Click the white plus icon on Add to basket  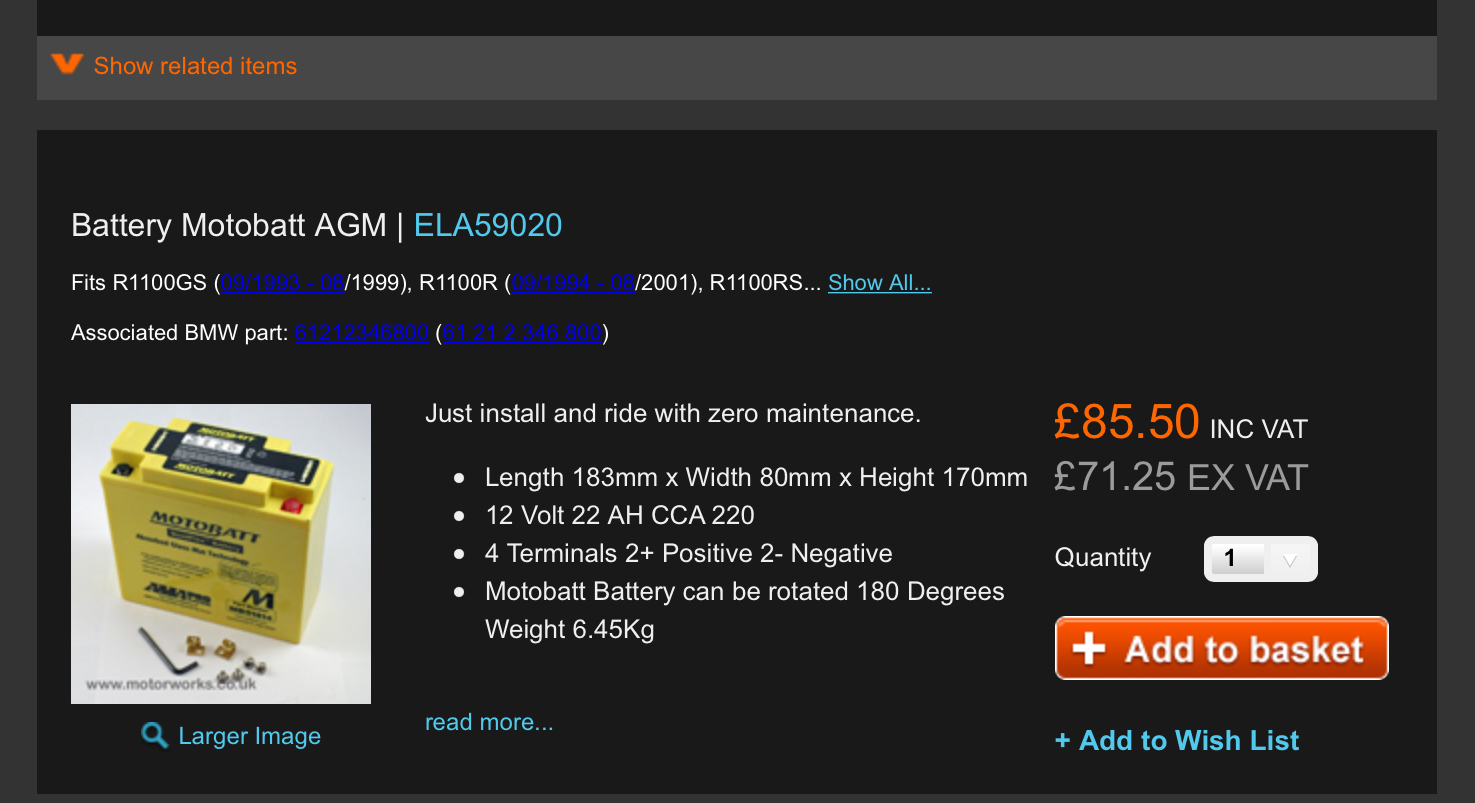pos(1089,649)
